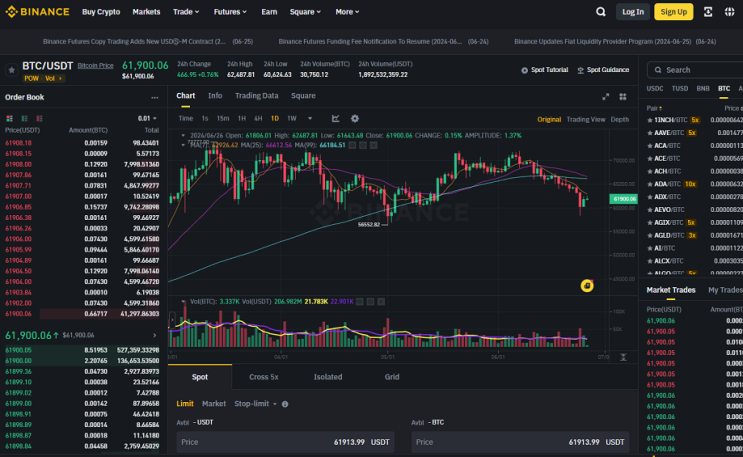Screen dimensions: 743x457
Task: Click the yellow Sign Up button
Action: coord(673,12)
